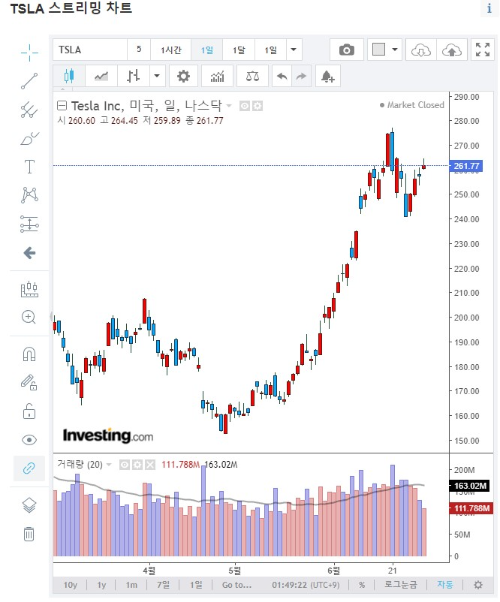Set bottom range to 1일
The height and width of the screenshot is (602, 500).
click(196, 585)
